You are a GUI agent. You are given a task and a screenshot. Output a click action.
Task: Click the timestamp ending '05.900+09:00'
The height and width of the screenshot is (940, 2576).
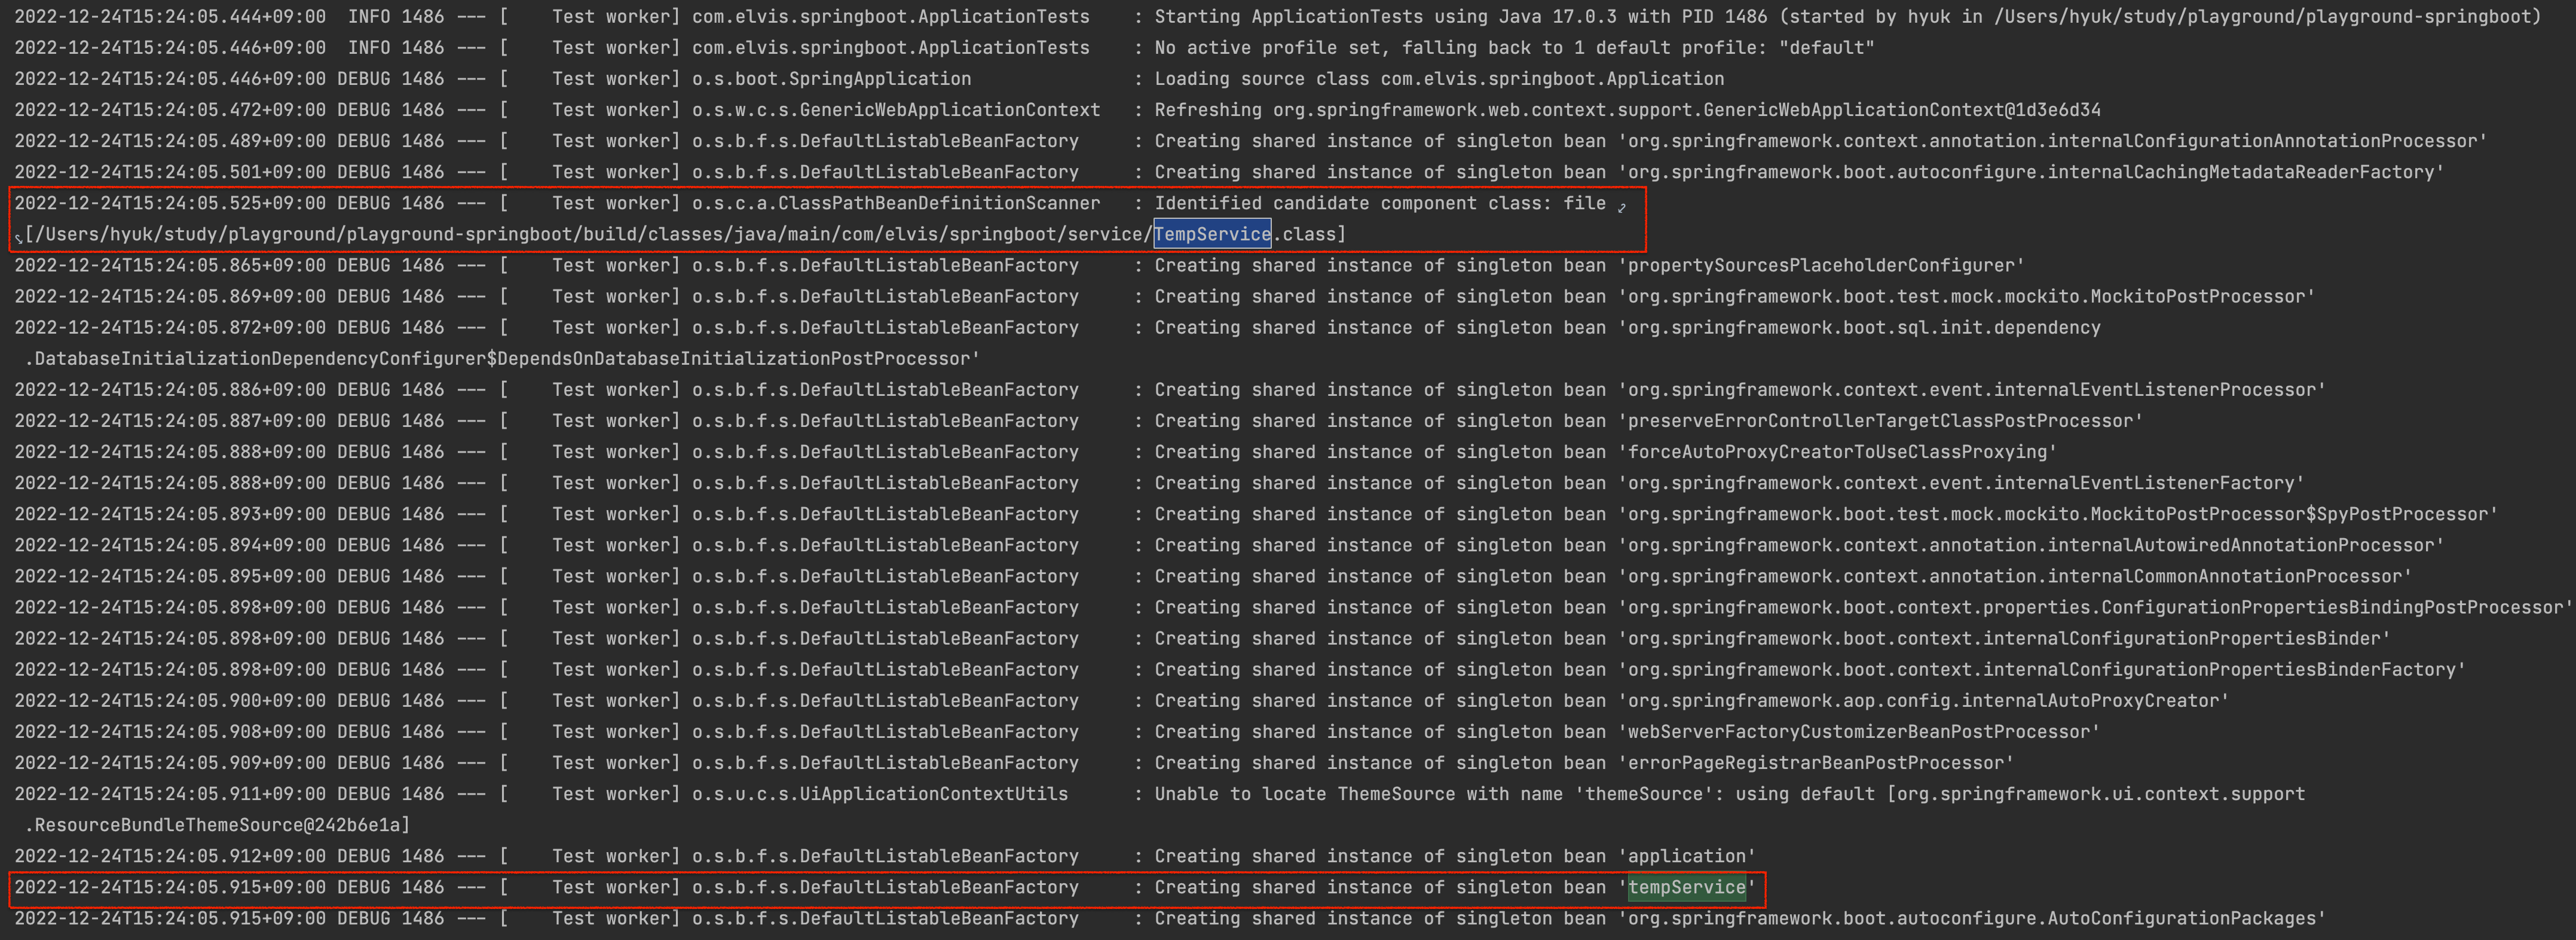click(x=170, y=701)
